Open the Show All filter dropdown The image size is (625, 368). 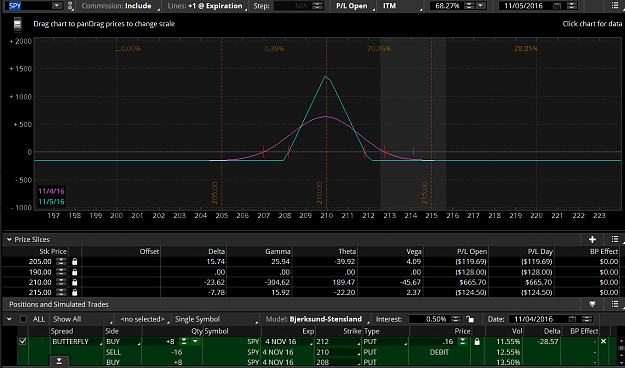81,319
